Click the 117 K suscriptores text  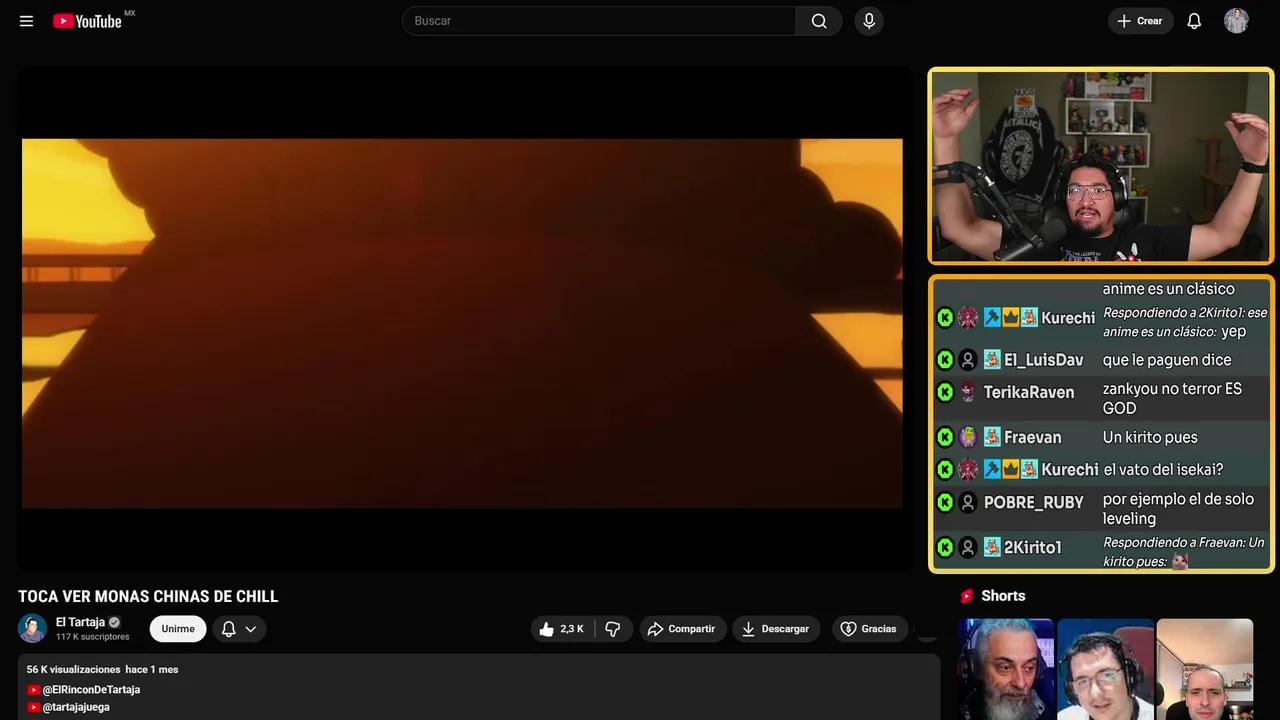pyautogui.click(x=93, y=637)
